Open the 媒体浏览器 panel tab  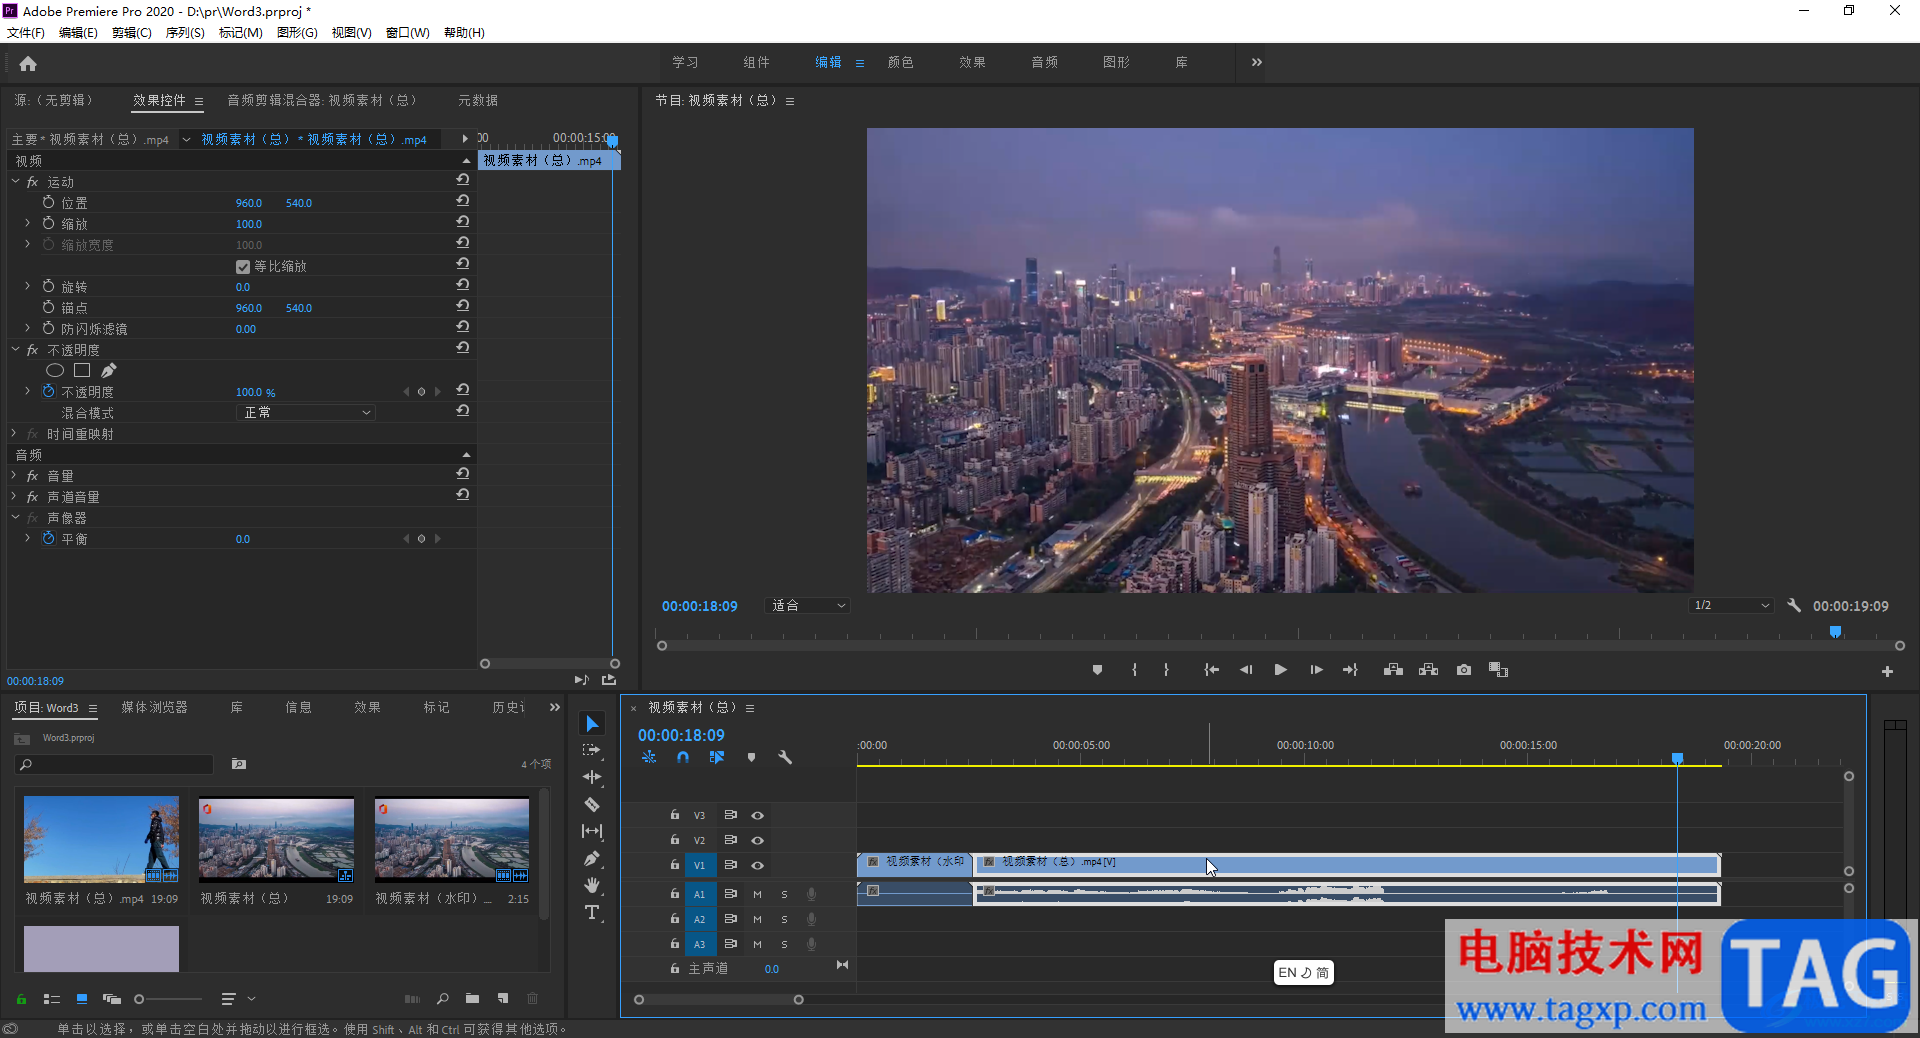coord(154,707)
